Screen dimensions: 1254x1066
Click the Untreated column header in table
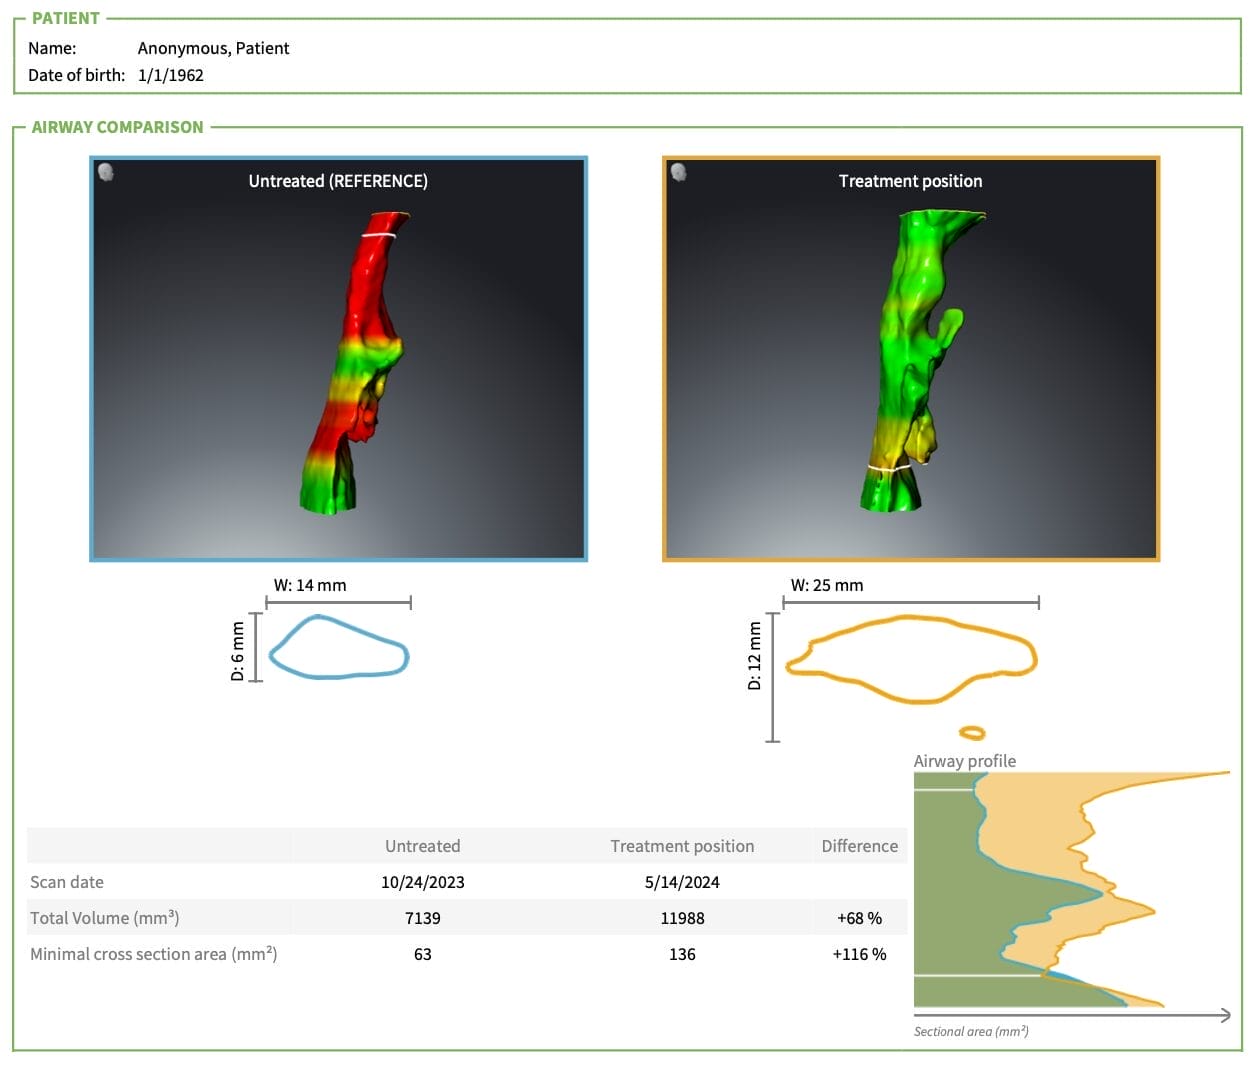(422, 846)
